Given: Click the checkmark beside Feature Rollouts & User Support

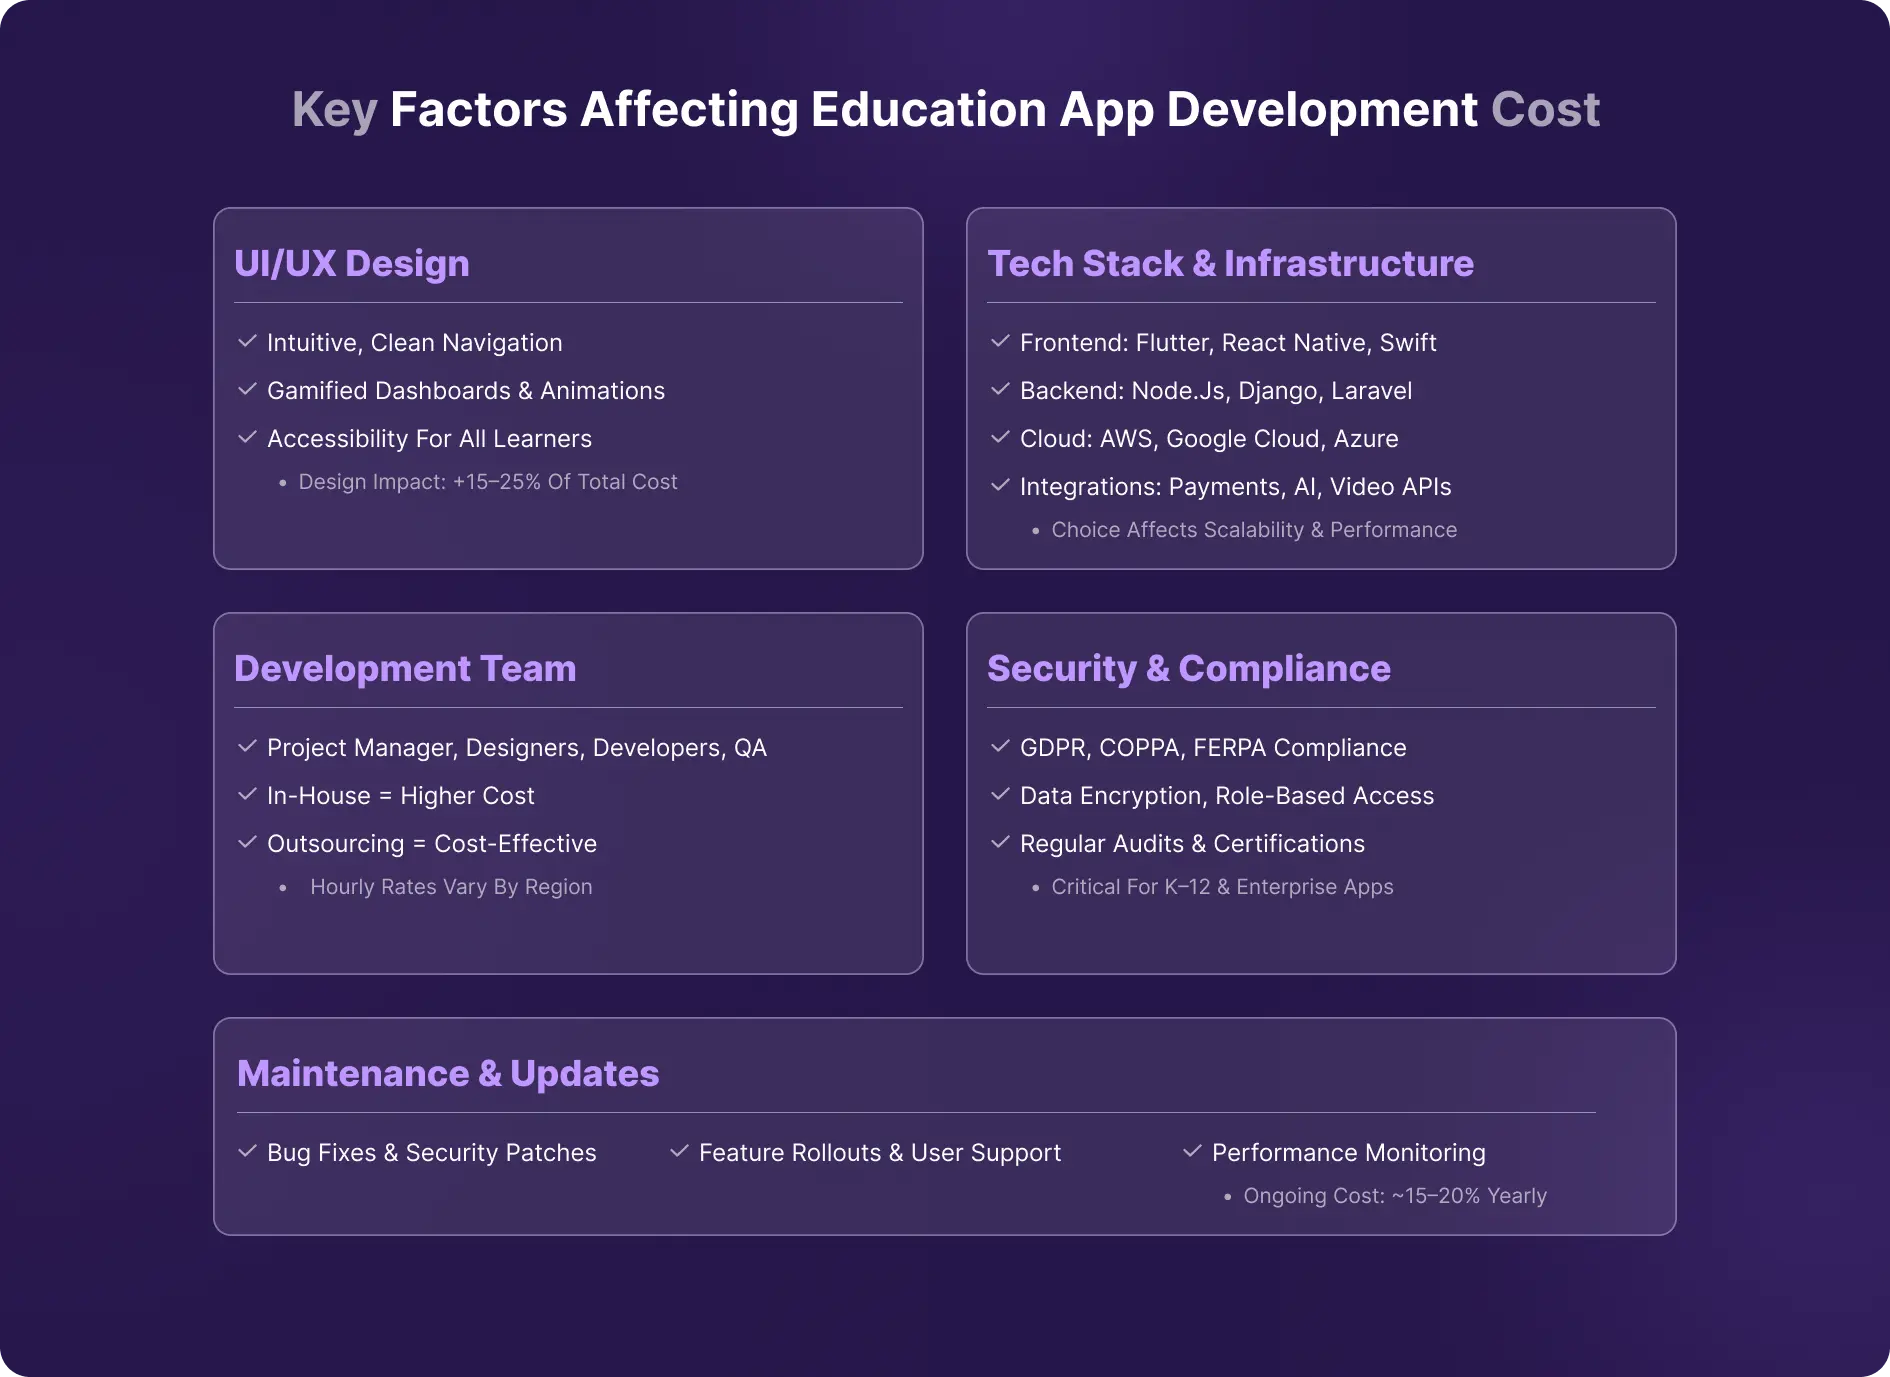Looking at the screenshot, I should [x=679, y=1152].
